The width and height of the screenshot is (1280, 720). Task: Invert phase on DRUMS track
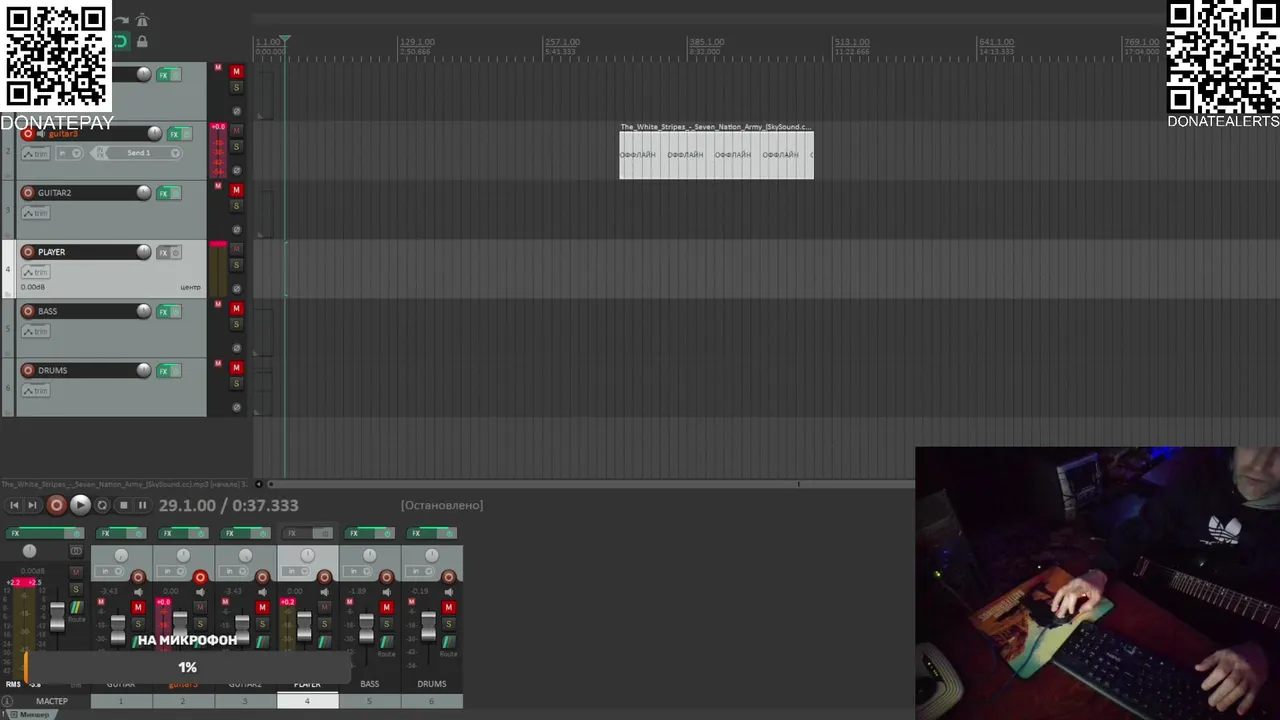[237, 408]
